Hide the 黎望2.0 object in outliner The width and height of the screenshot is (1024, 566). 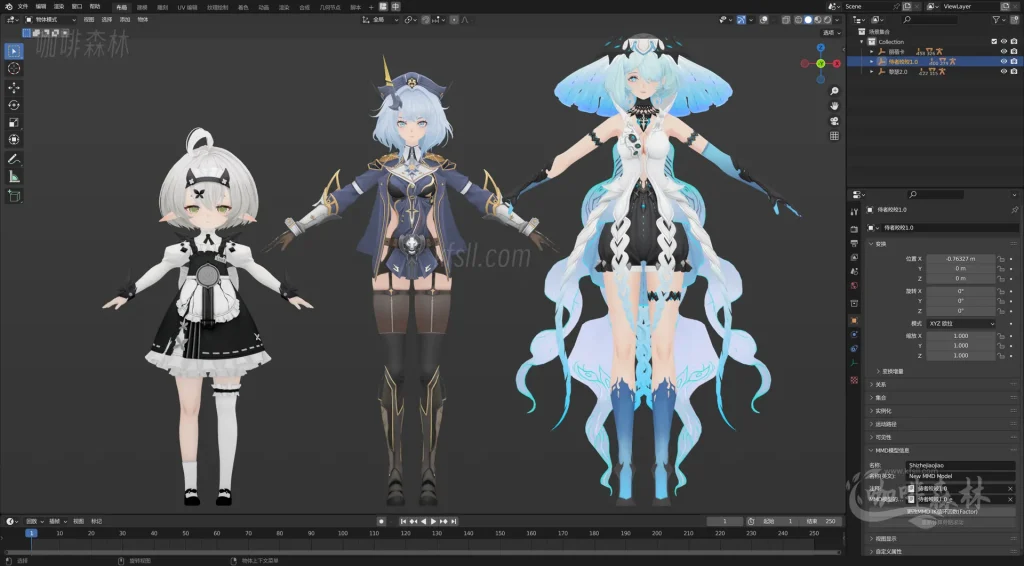(x=1004, y=71)
